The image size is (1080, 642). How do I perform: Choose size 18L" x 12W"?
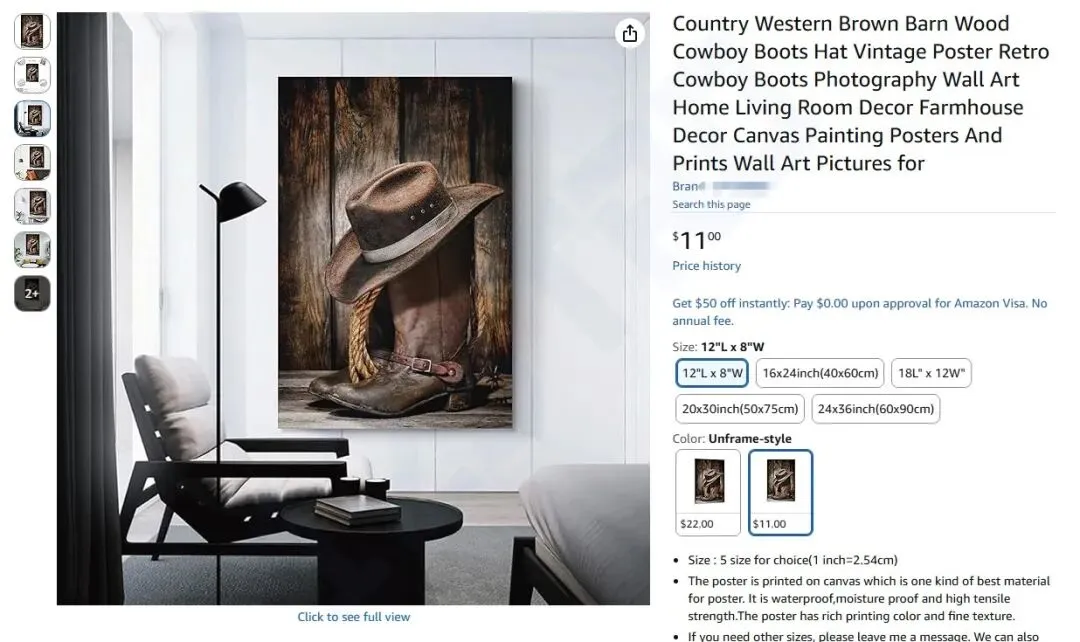click(931, 373)
